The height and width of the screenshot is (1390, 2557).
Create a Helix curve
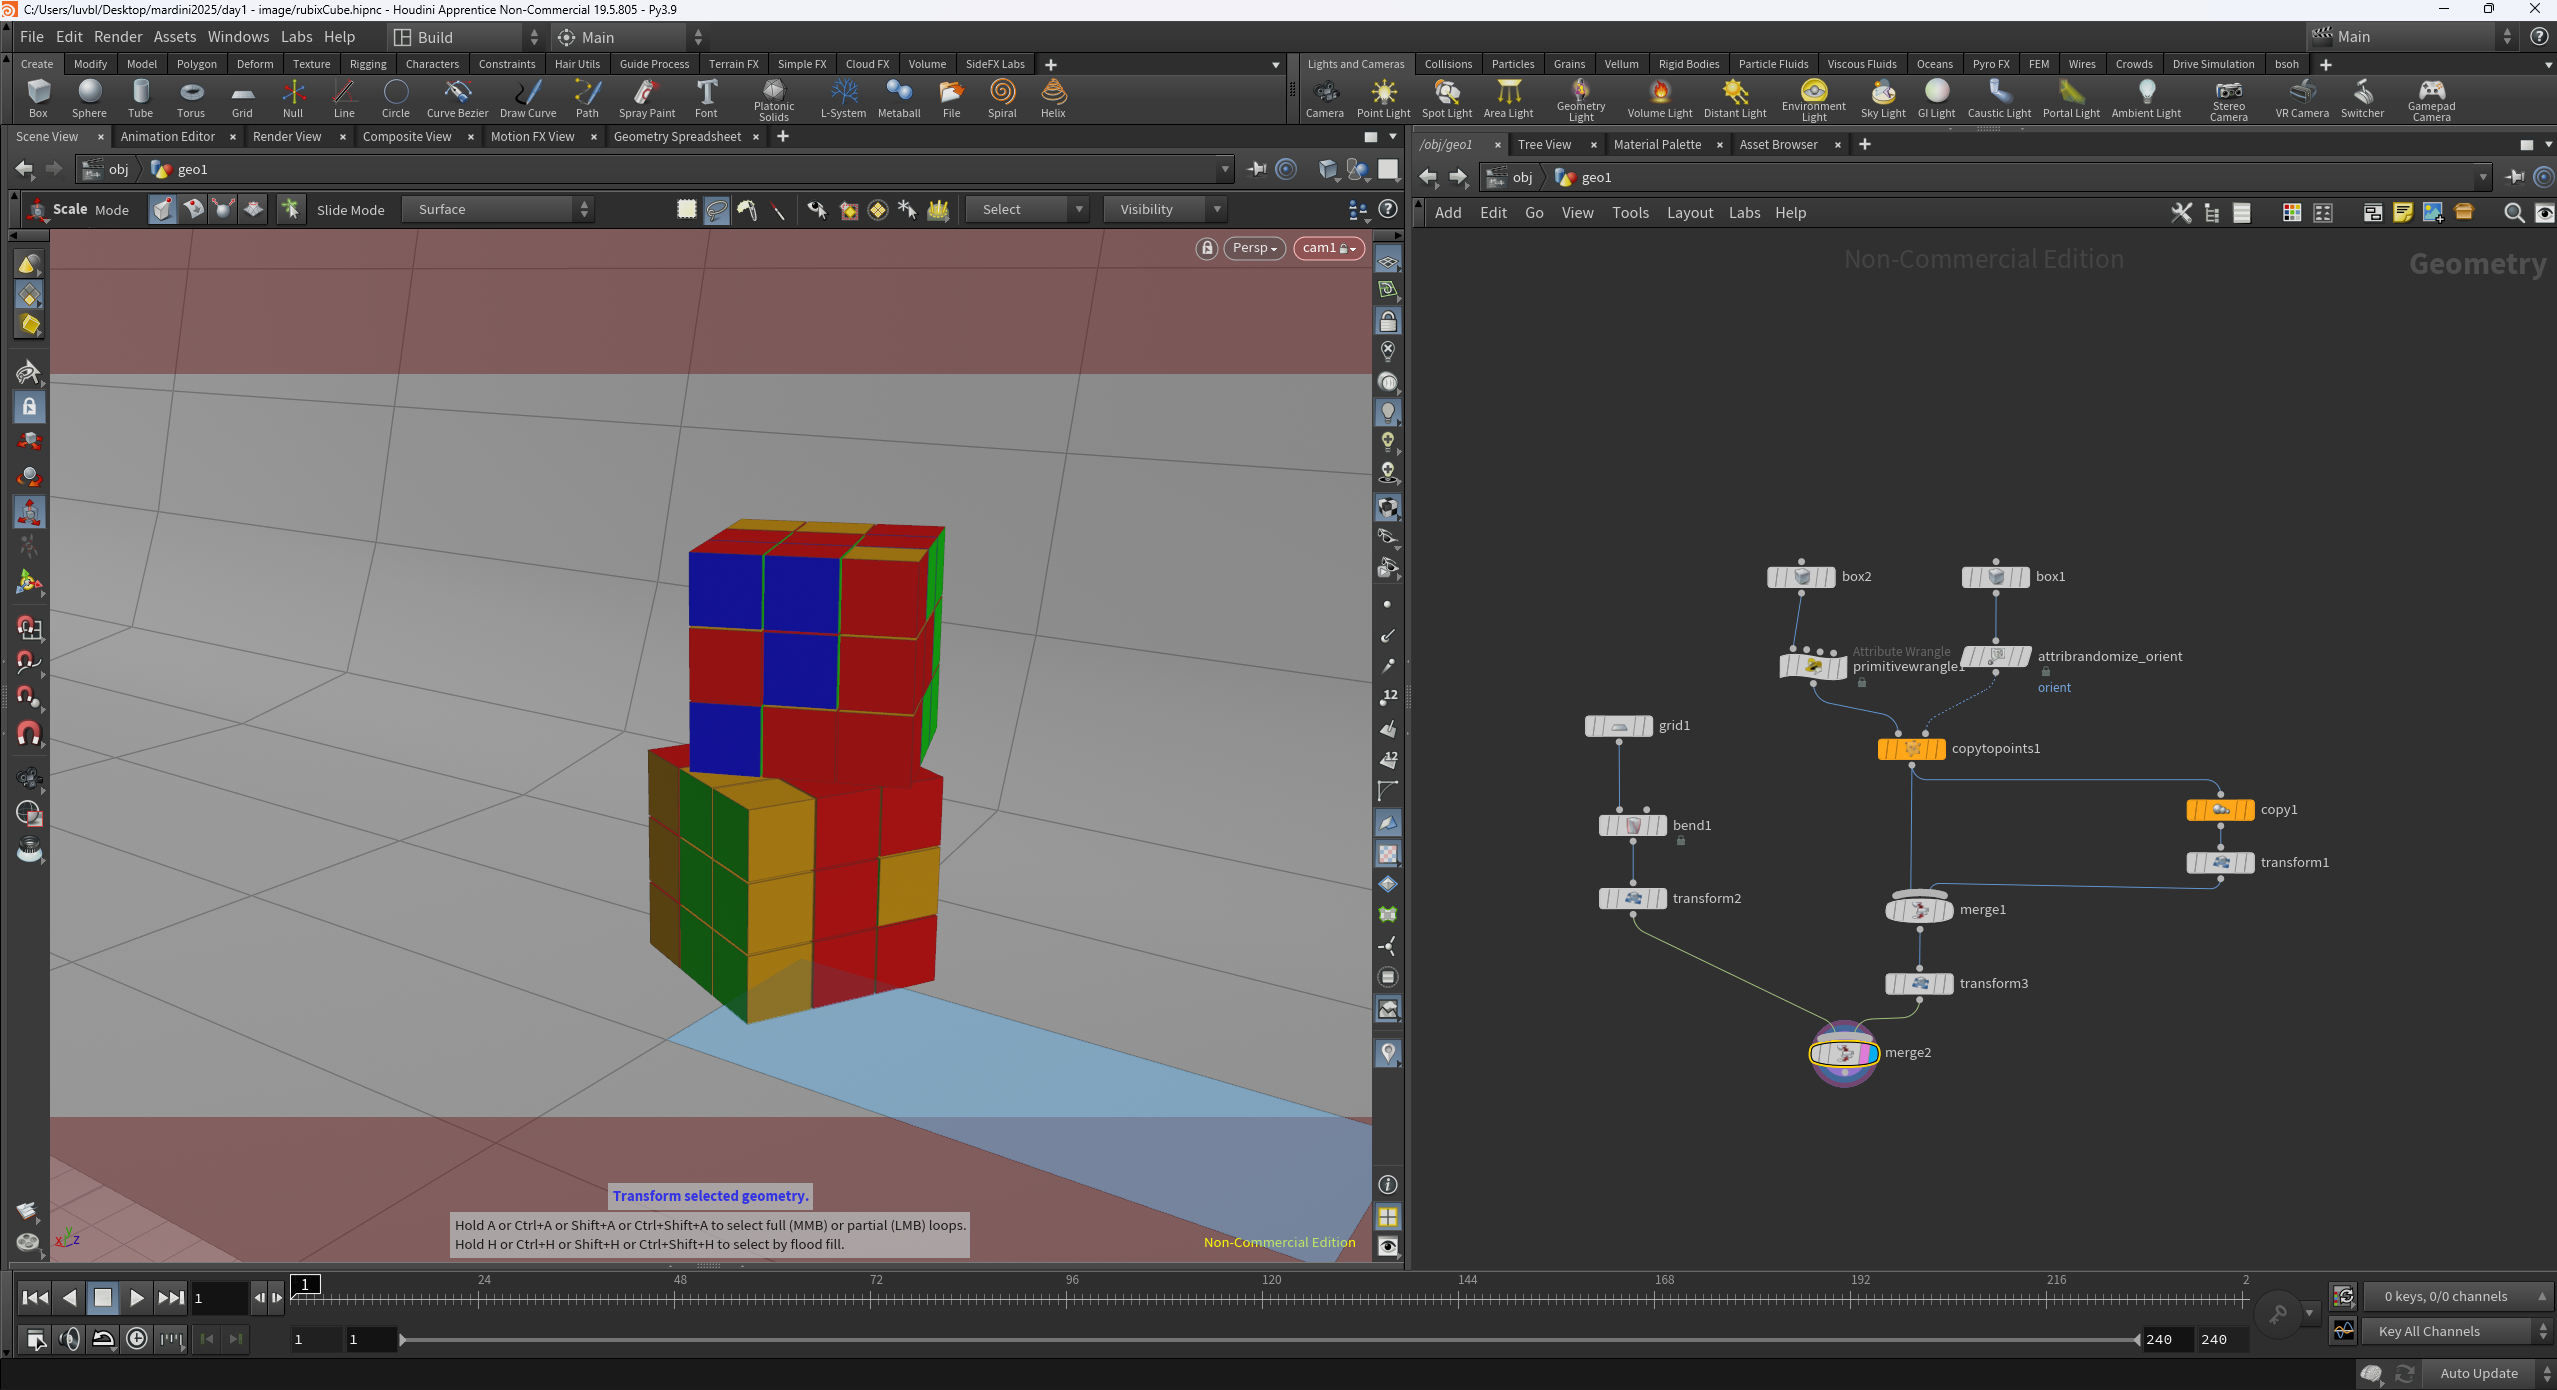point(1053,98)
